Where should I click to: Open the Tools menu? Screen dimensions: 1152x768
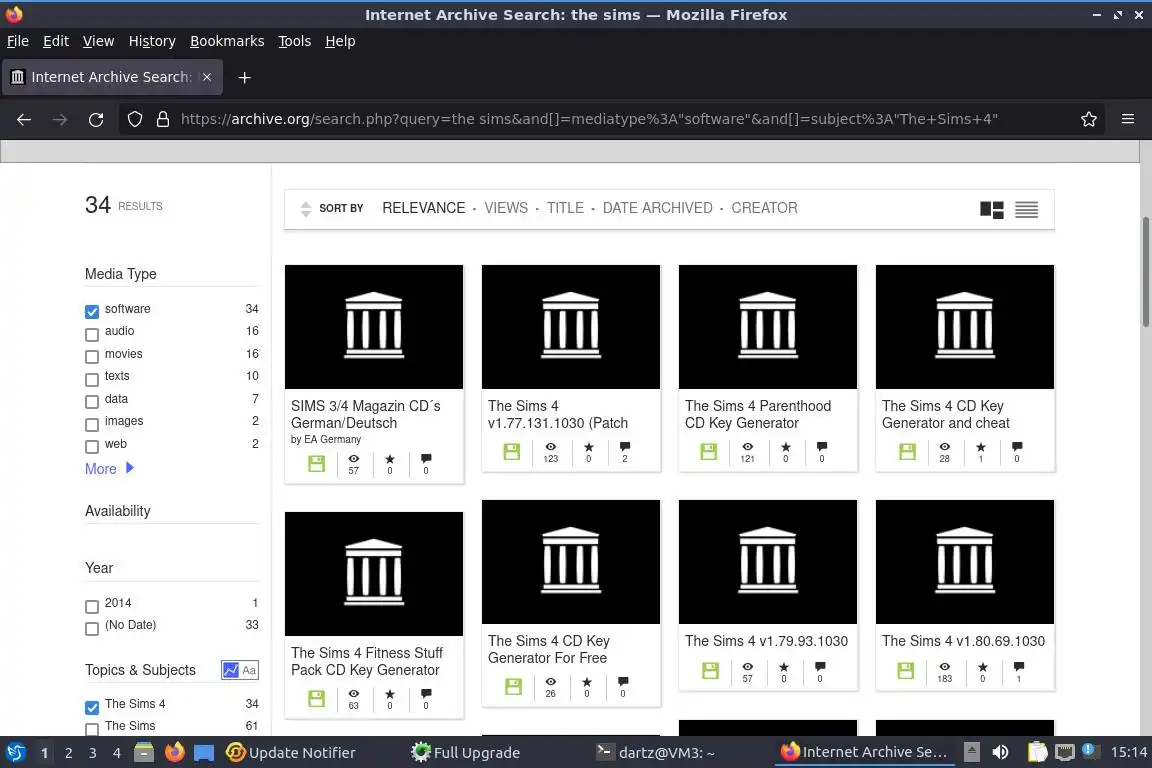click(x=295, y=41)
